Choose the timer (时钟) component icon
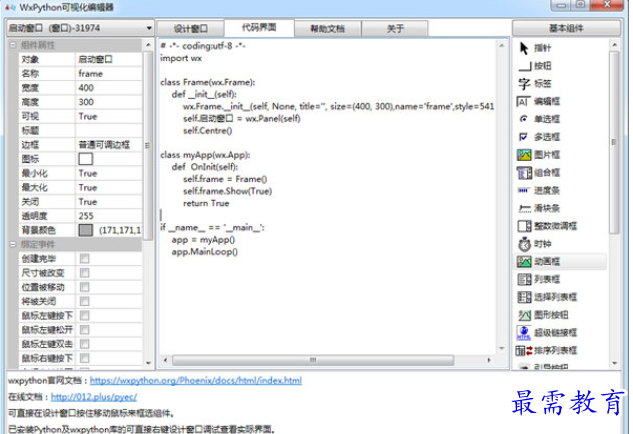The image size is (633, 434). (x=524, y=244)
